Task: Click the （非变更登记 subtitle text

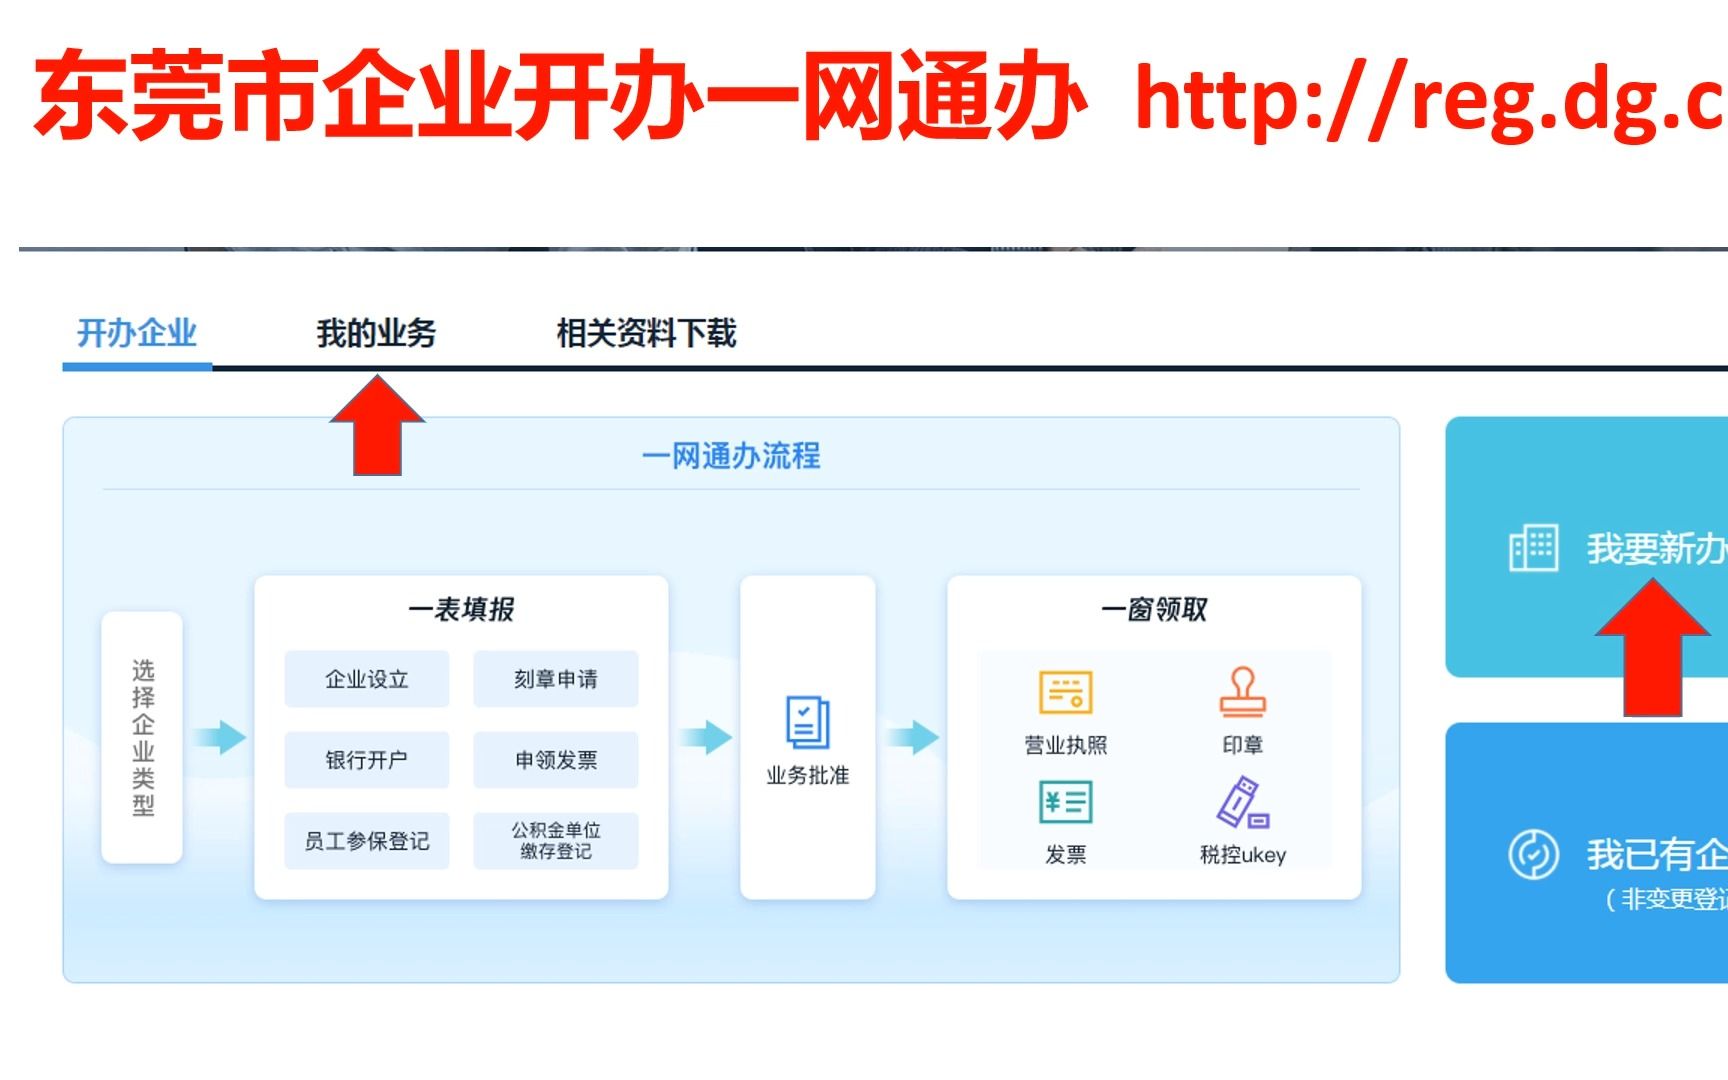Action: [x=1665, y=899]
